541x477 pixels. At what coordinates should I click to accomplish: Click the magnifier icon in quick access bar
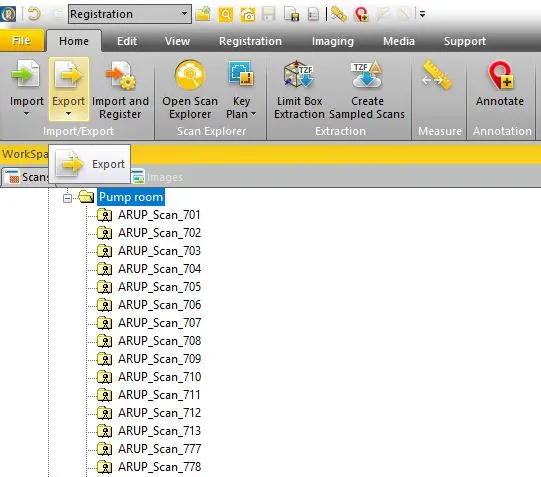226,14
